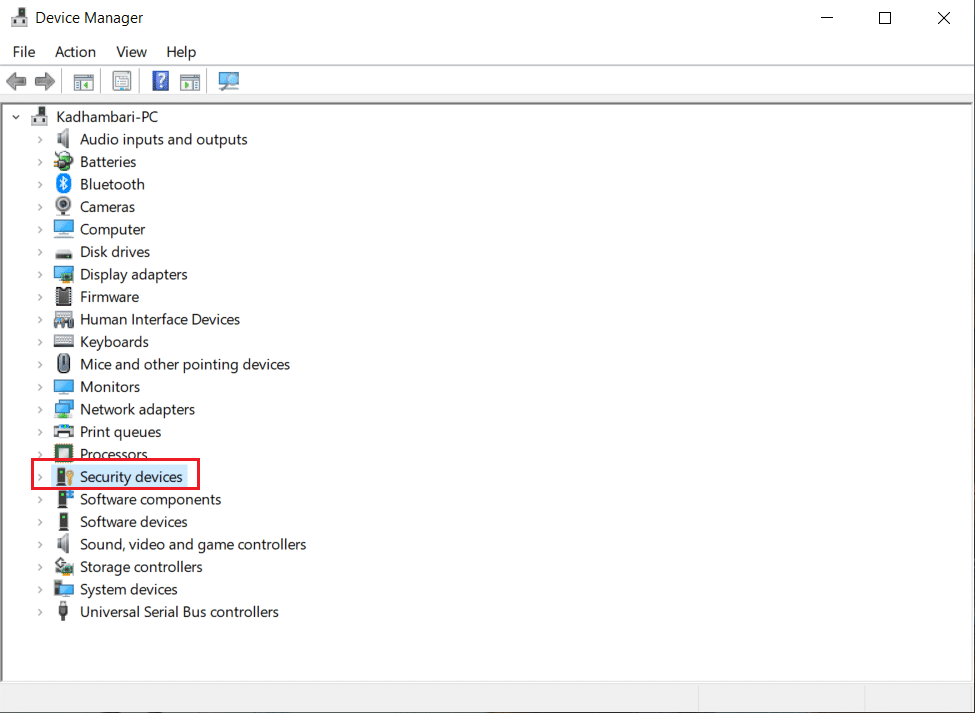Select Sound, video and game controllers label
Viewport: 975px width, 713px height.
(x=193, y=545)
